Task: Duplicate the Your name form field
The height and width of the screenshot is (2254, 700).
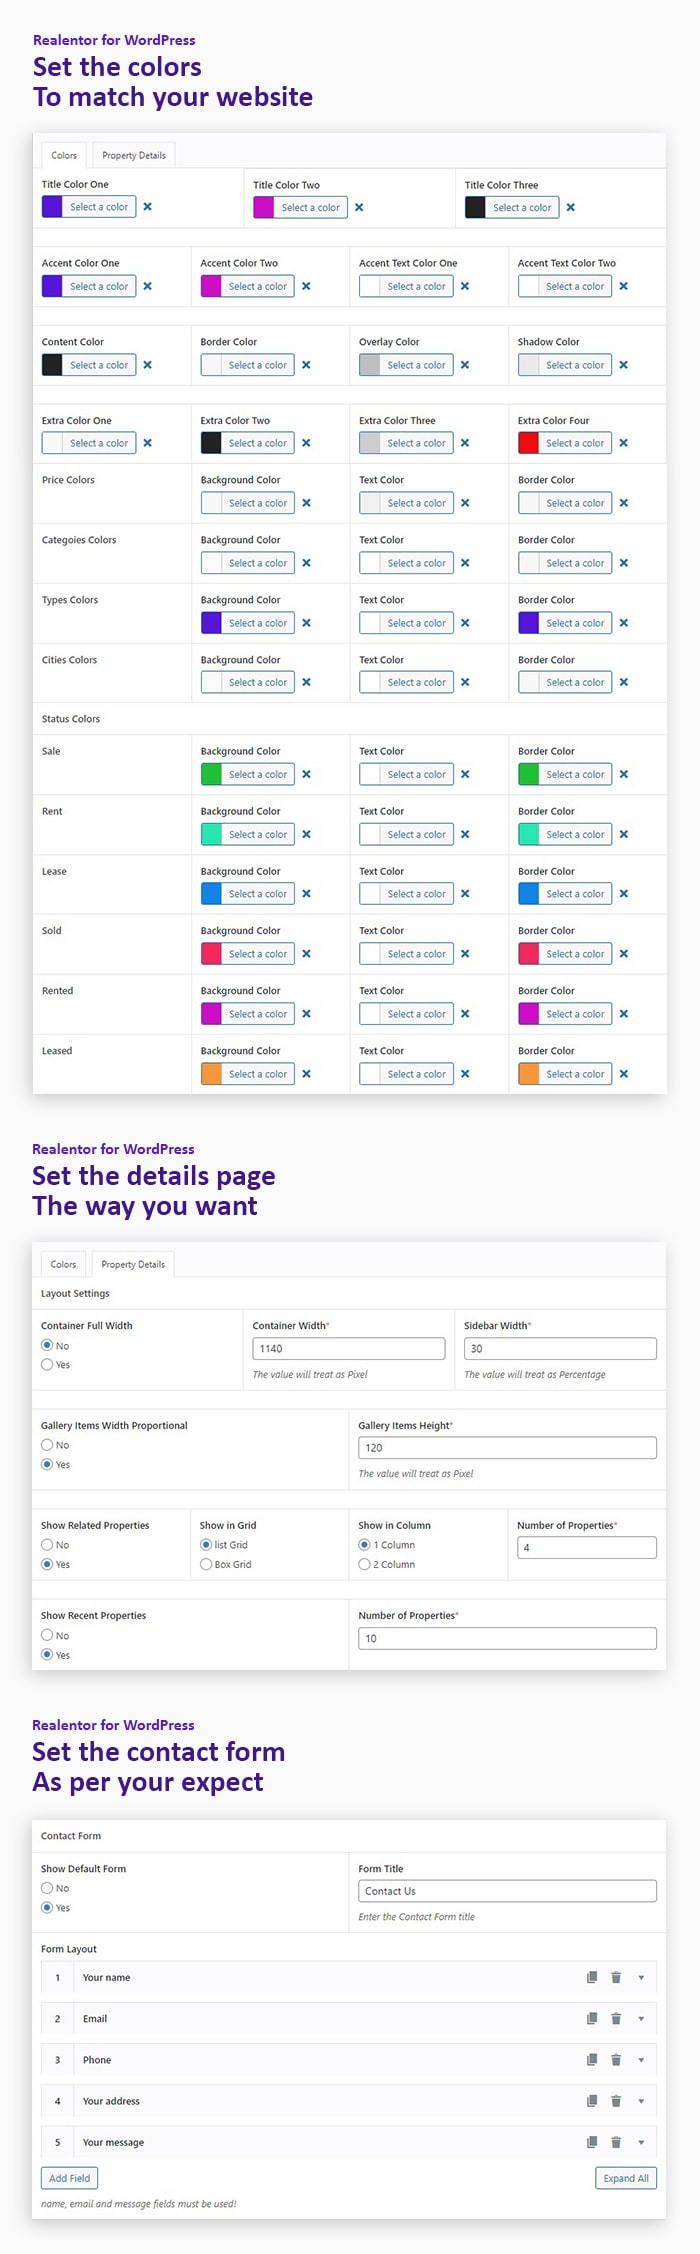Action: [x=592, y=1977]
